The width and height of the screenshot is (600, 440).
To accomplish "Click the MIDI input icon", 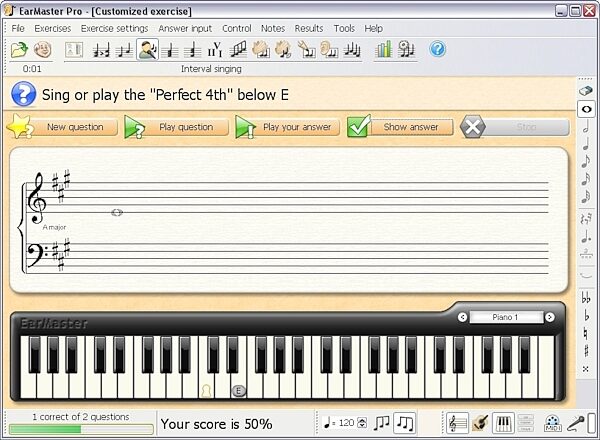I will tap(553, 423).
